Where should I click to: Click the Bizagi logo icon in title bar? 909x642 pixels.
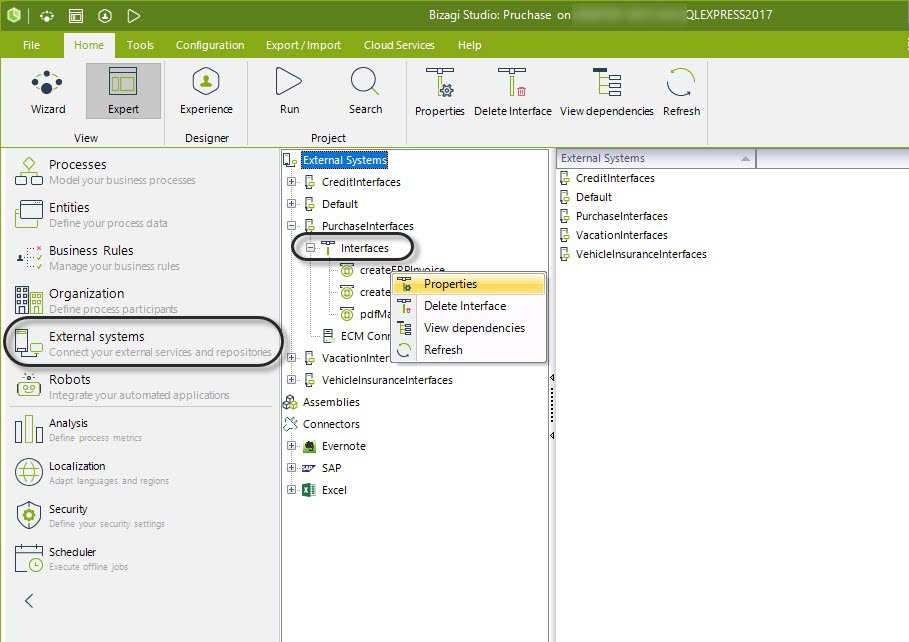13,15
